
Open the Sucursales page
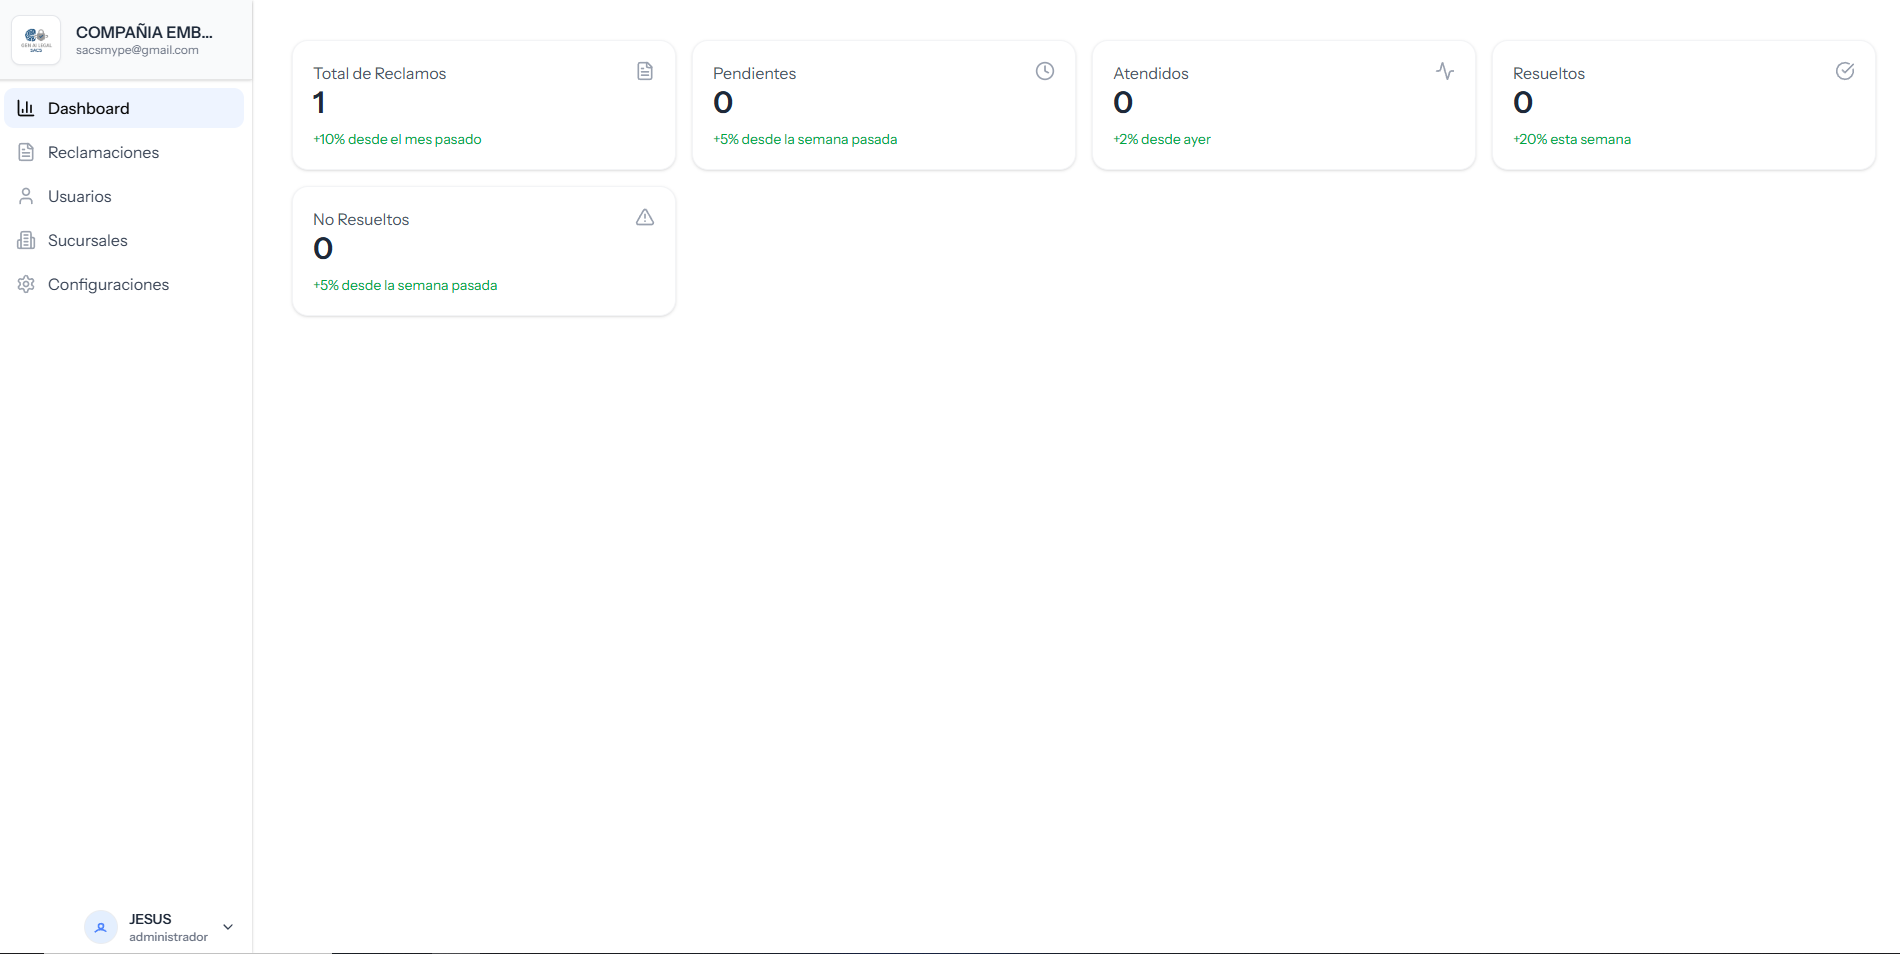coord(88,240)
